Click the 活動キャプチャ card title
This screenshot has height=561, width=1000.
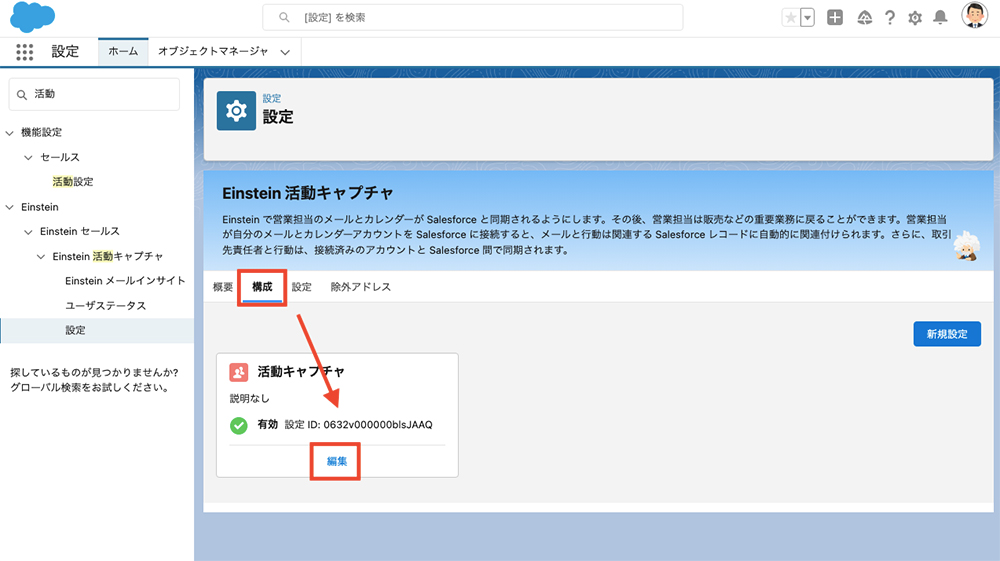(x=301, y=372)
